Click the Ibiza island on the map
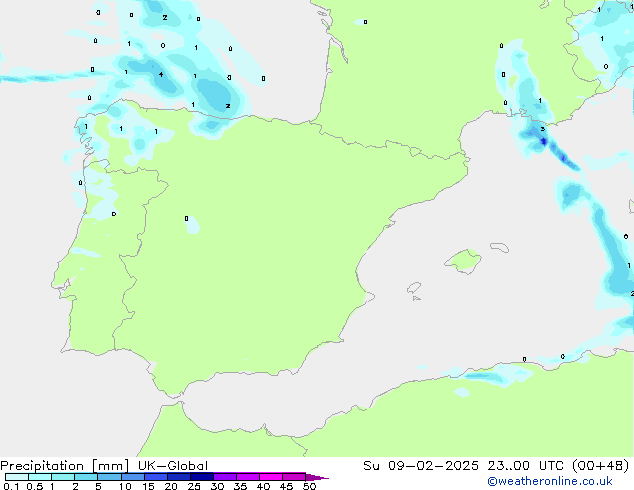Screen dimensions: 634x490 [x=414, y=288]
